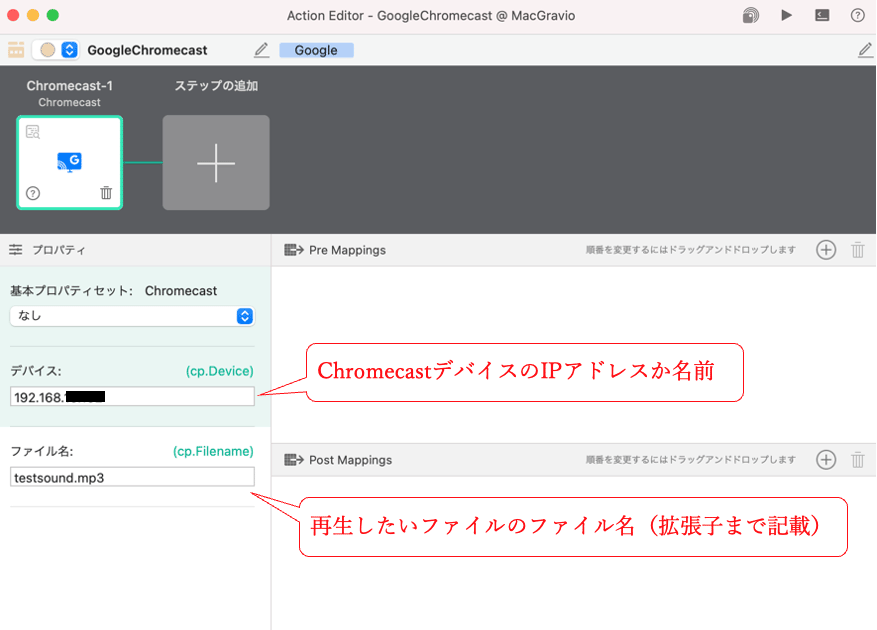Select the tan color swatch for action
The height and width of the screenshot is (630, 877).
point(48,50)
